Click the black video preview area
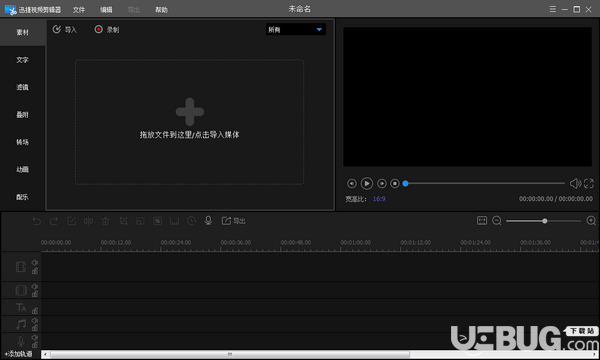Viewport: 600px width, 360px height. pos(467,97)
